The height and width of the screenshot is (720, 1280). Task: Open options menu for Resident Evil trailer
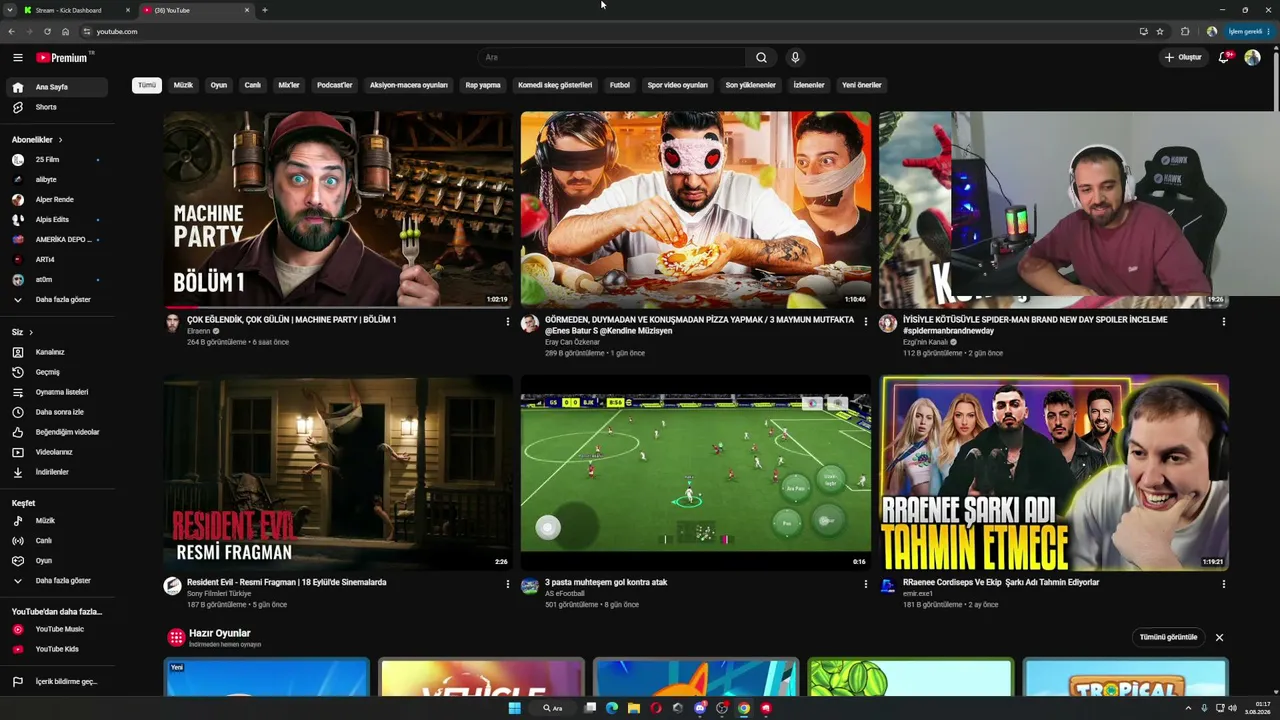click(x=507, y=584)
